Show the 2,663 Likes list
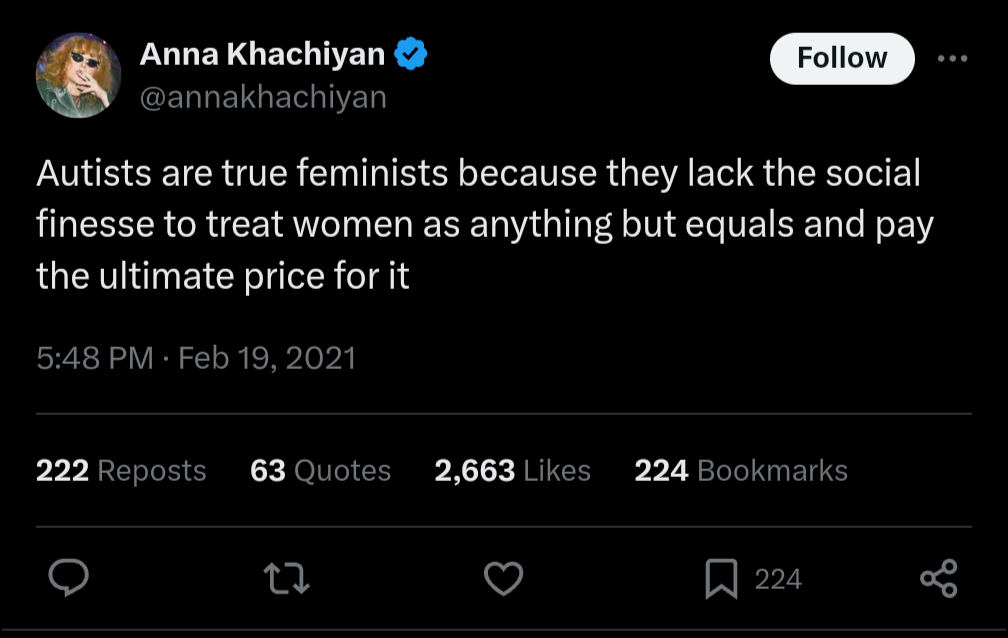The image size is (1008, 638). [x=512, y=470]
